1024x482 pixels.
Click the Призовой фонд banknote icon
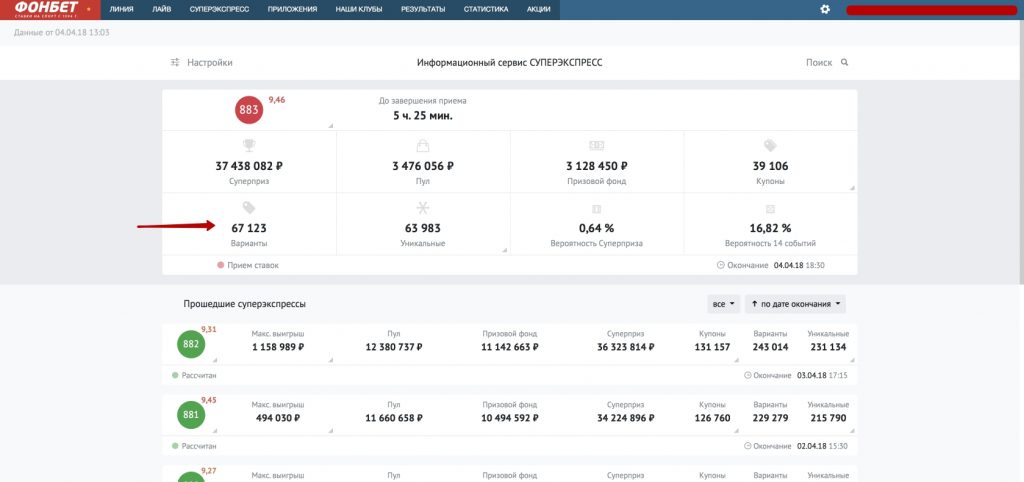click(596, 145)
